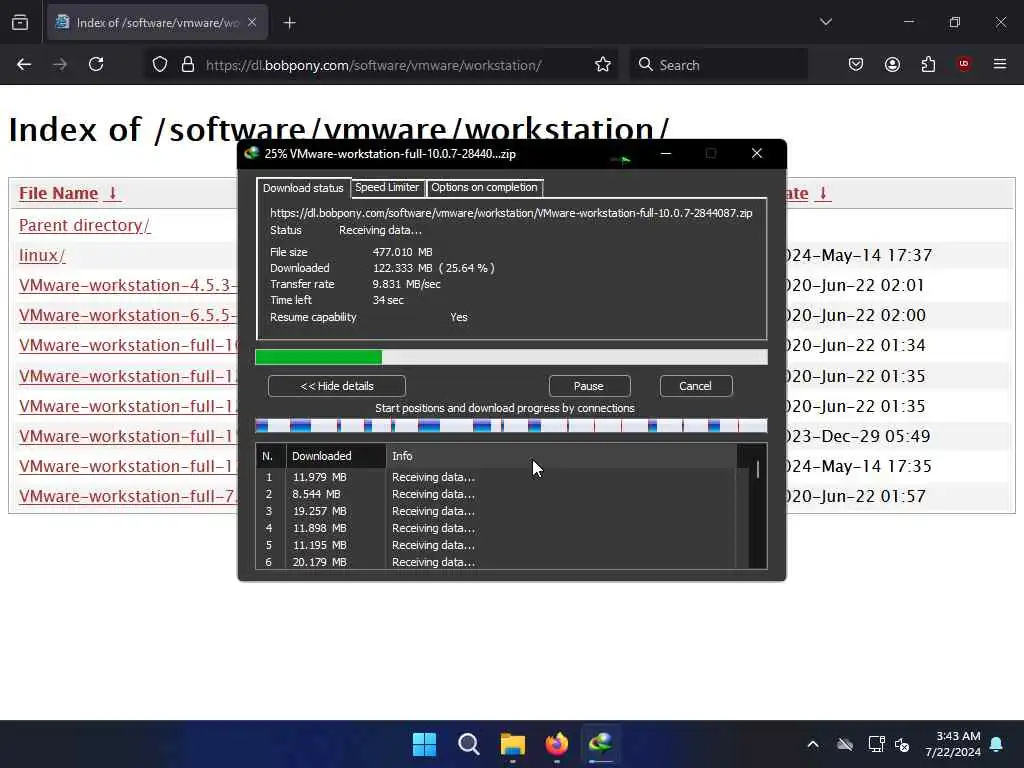
Task: Cancel the VMware download
Action: coord(696,386)
